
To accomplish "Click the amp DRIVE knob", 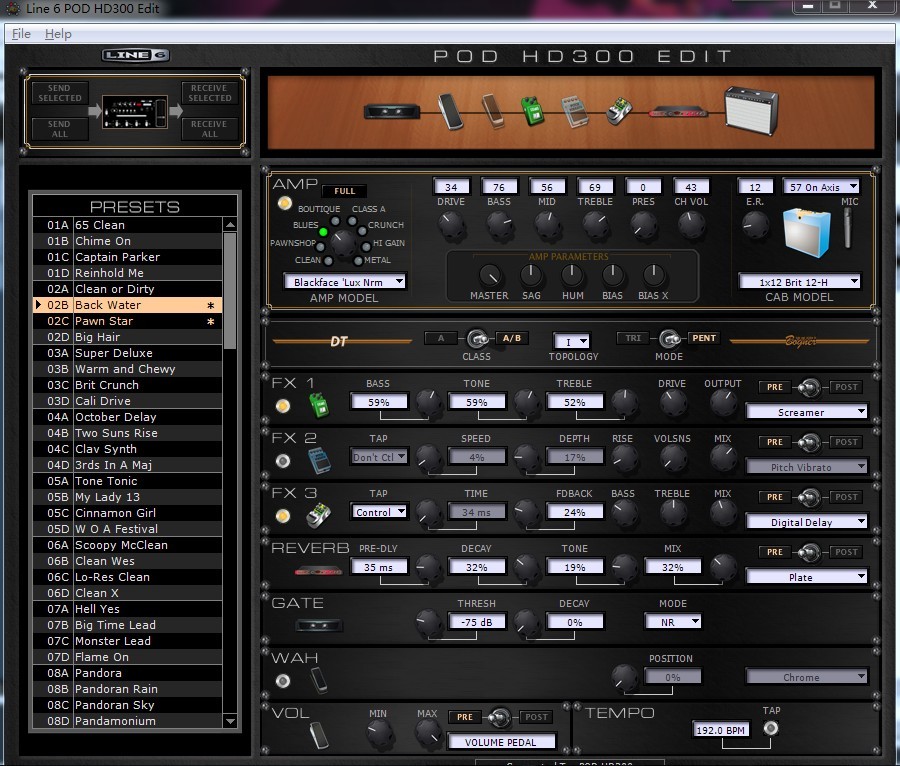I will (x=452, y=226).
